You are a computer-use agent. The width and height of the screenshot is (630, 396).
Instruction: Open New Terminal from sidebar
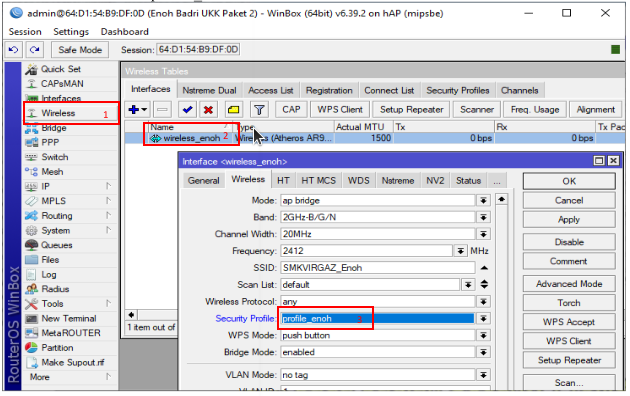(69, 318)
